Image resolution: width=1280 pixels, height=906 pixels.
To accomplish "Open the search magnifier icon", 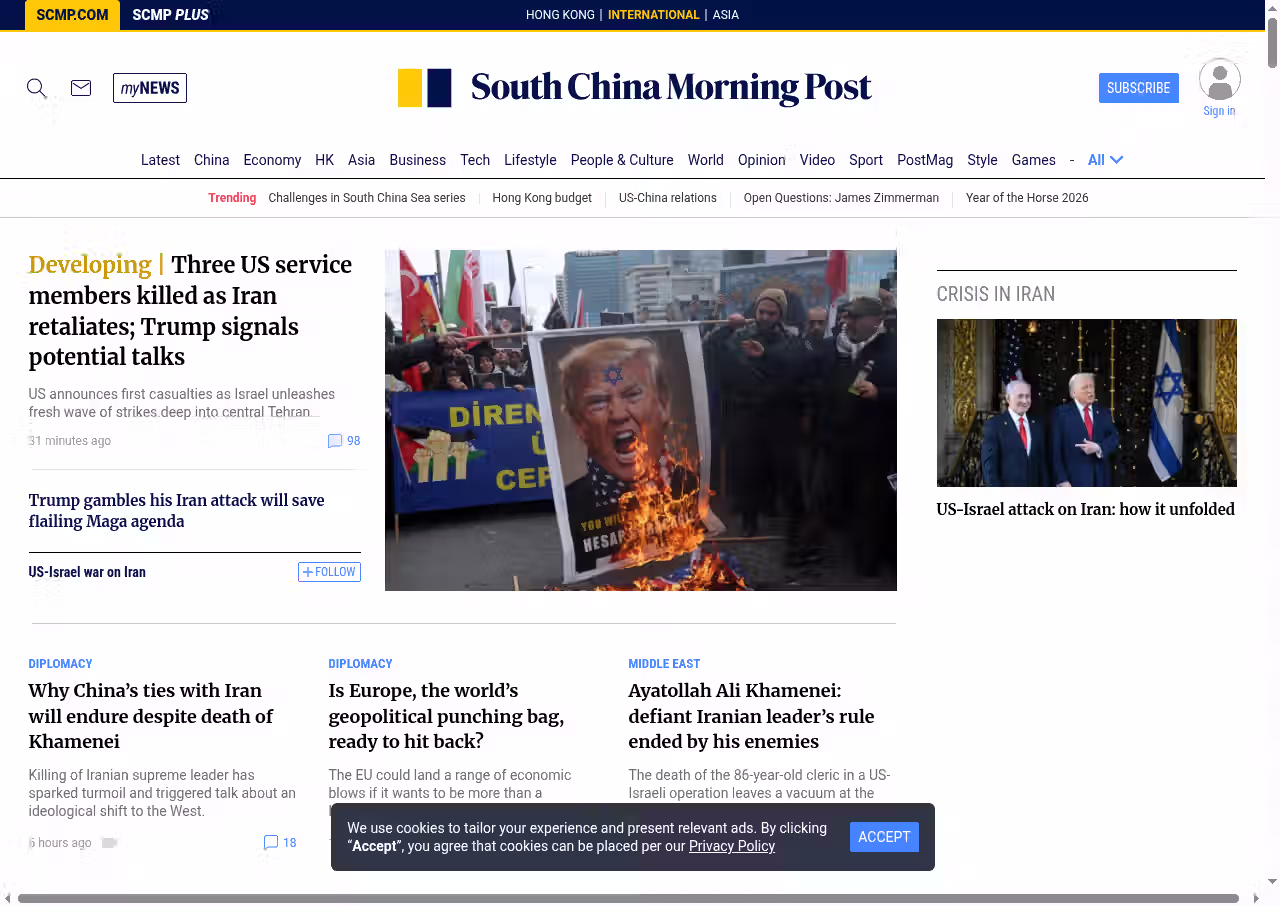I will tap(37, 88).
